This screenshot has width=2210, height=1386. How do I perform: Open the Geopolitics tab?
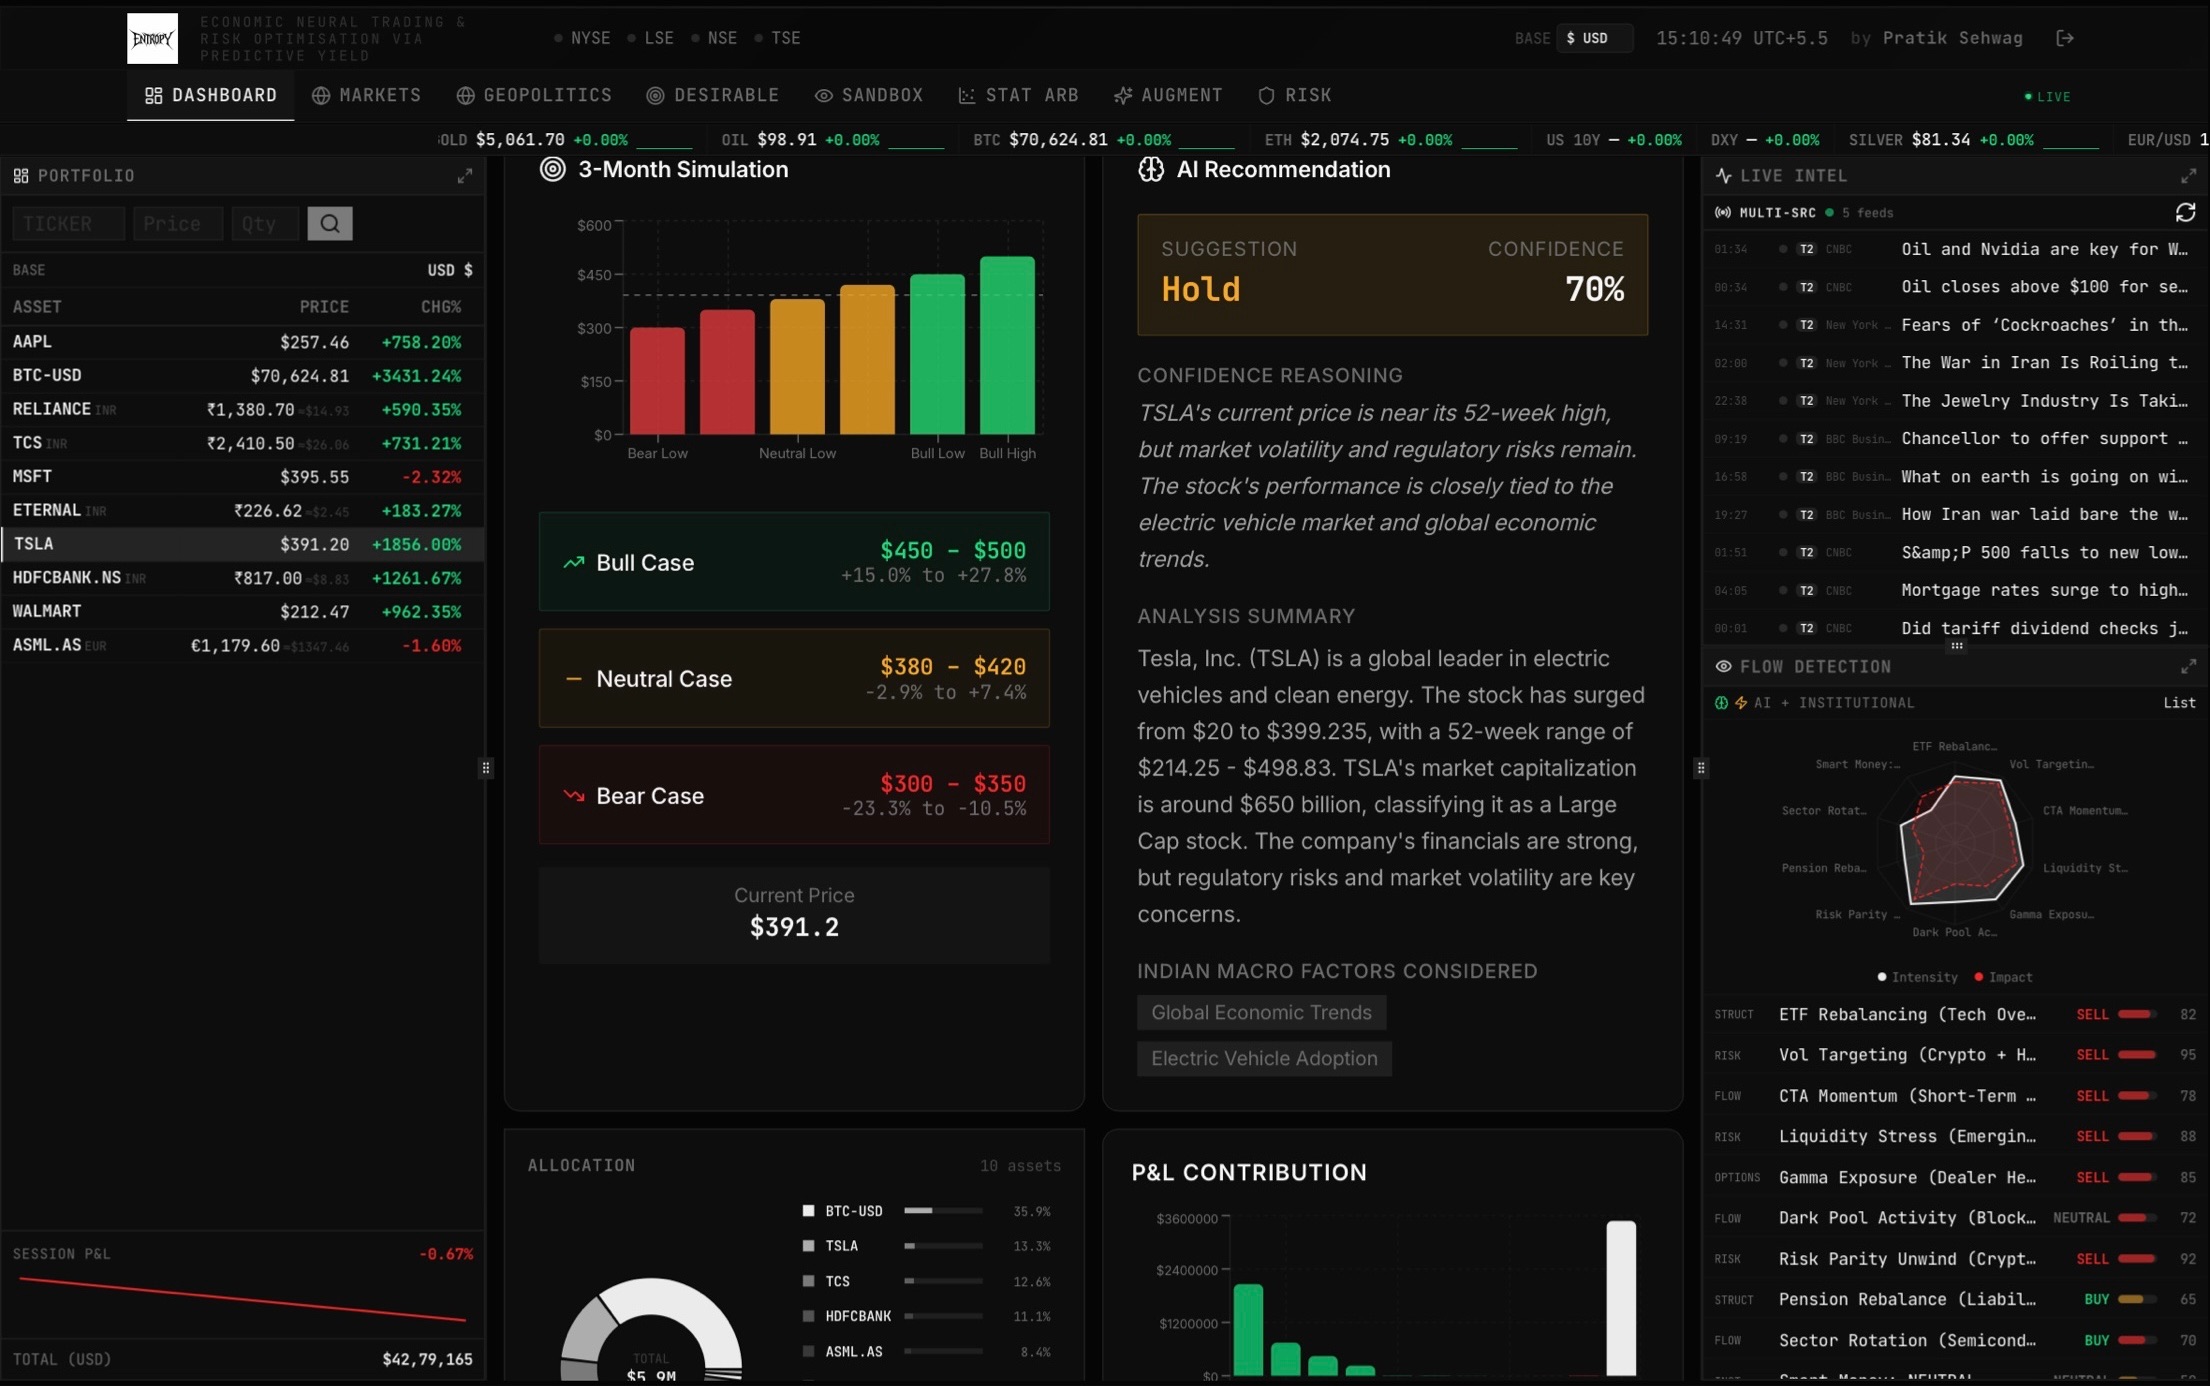click(x=534, y=95)
